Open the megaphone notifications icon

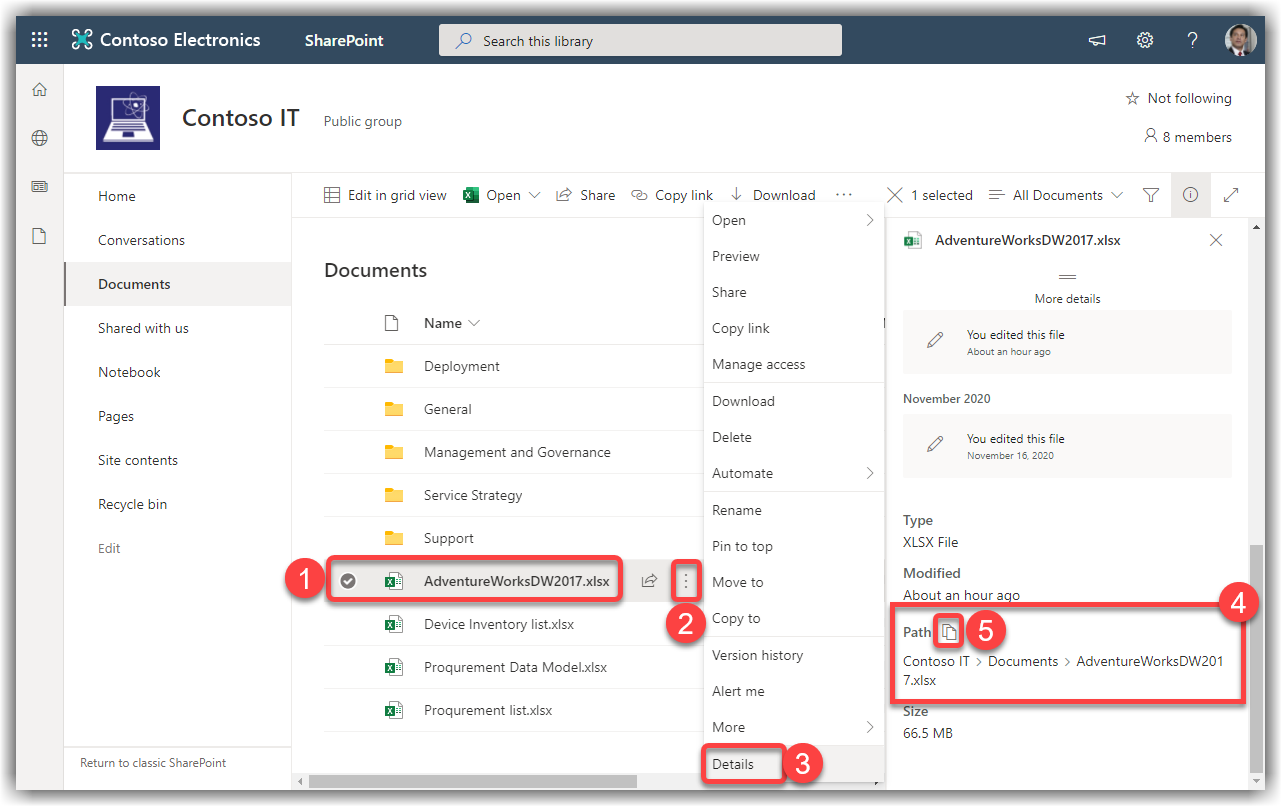pos(1098,41)
